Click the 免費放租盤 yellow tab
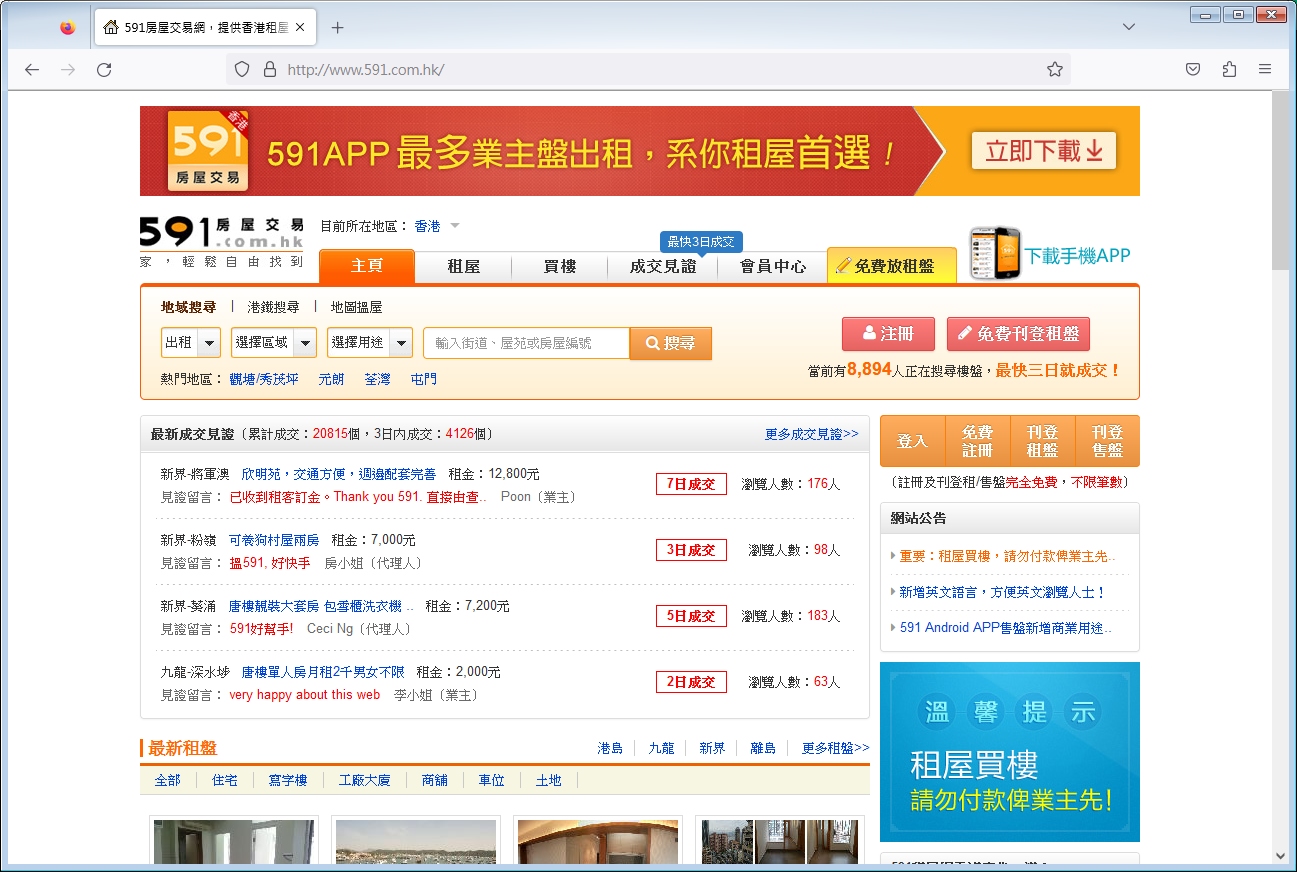The height and width of the screenshot is (872, 1297). pyautogui.click(x=891, y=266)
